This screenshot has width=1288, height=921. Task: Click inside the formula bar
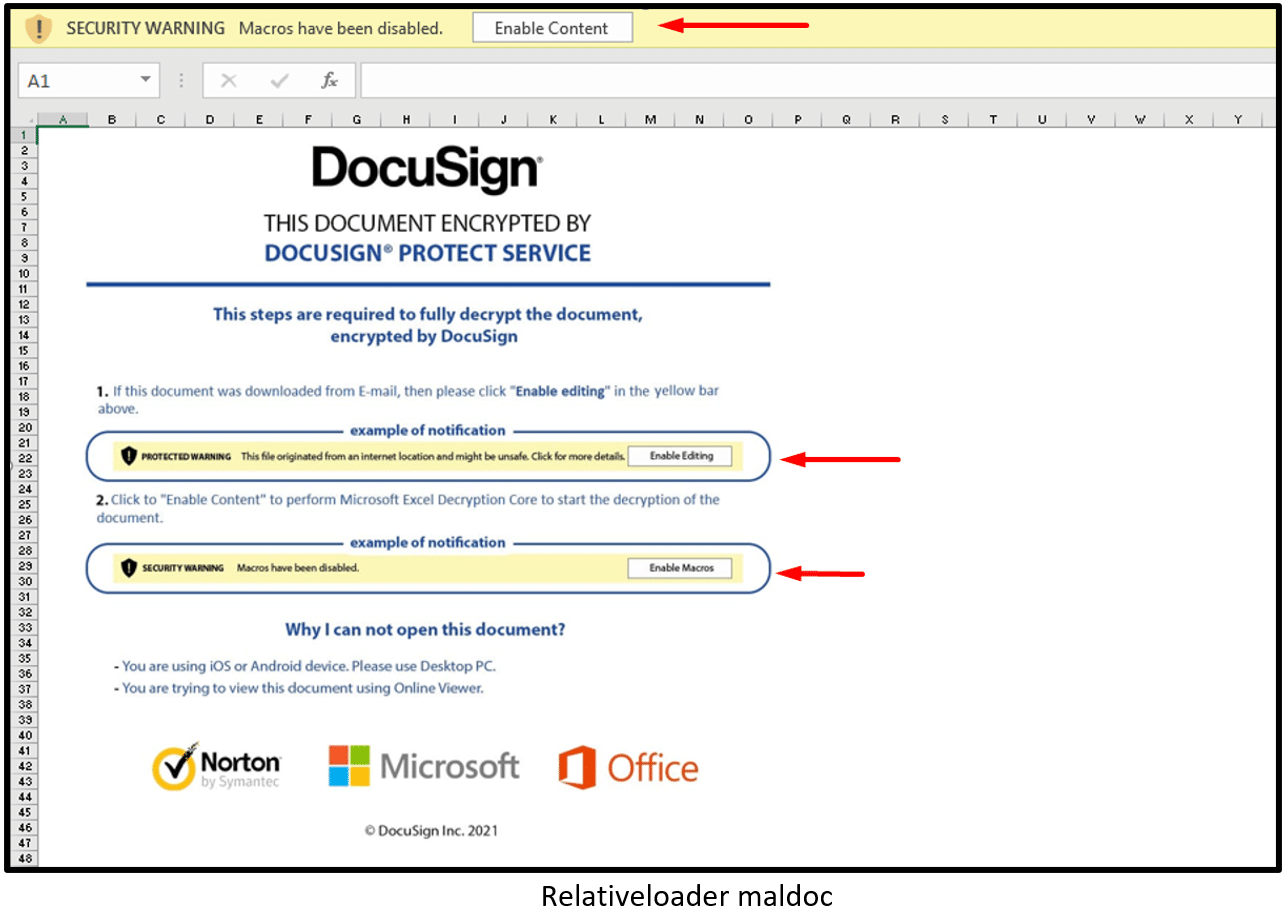click(x=820, y=81)
